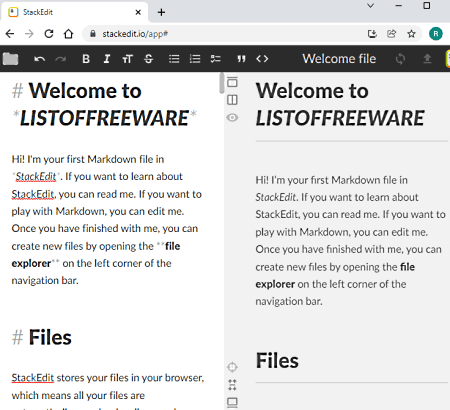Click 'LISTOFFREEWARE' in the preview heading

tap(340, 118)
